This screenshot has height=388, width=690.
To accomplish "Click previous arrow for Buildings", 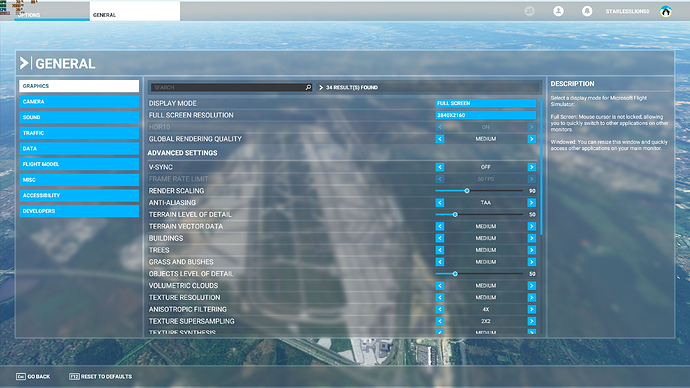I will click(x=440, y=238).
